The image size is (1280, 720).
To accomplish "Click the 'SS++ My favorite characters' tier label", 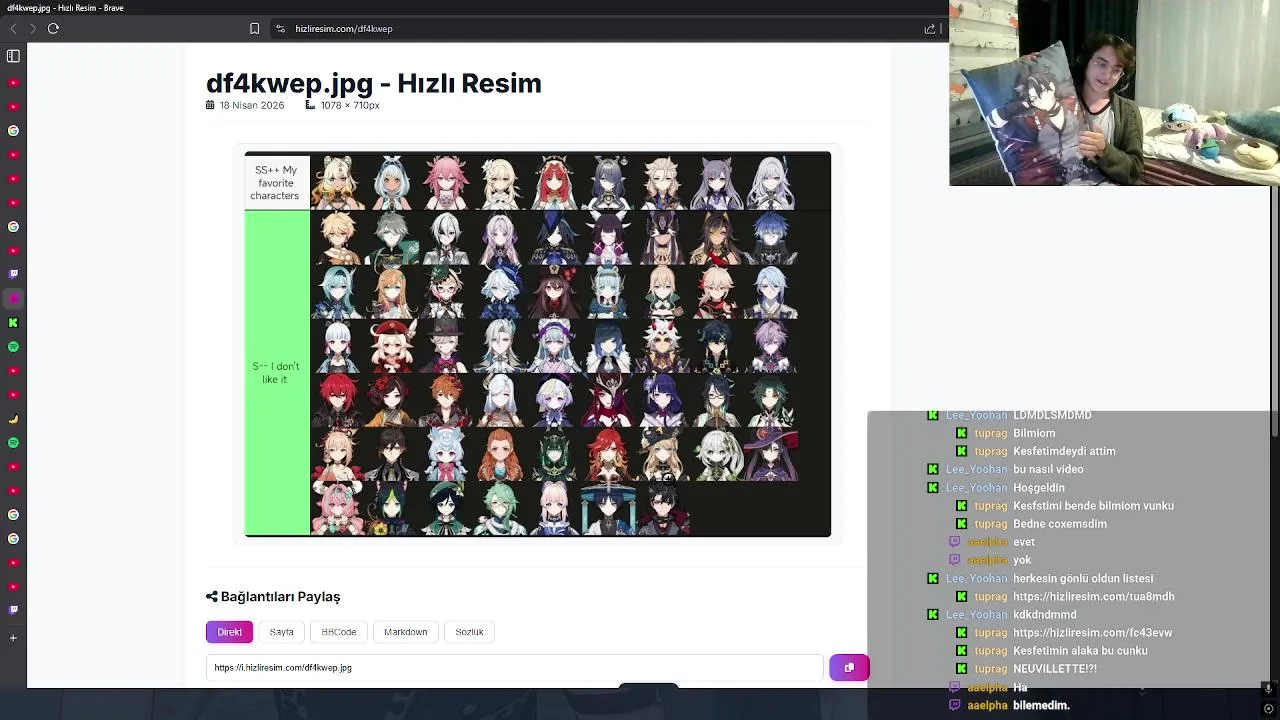I will pos(276,183).
